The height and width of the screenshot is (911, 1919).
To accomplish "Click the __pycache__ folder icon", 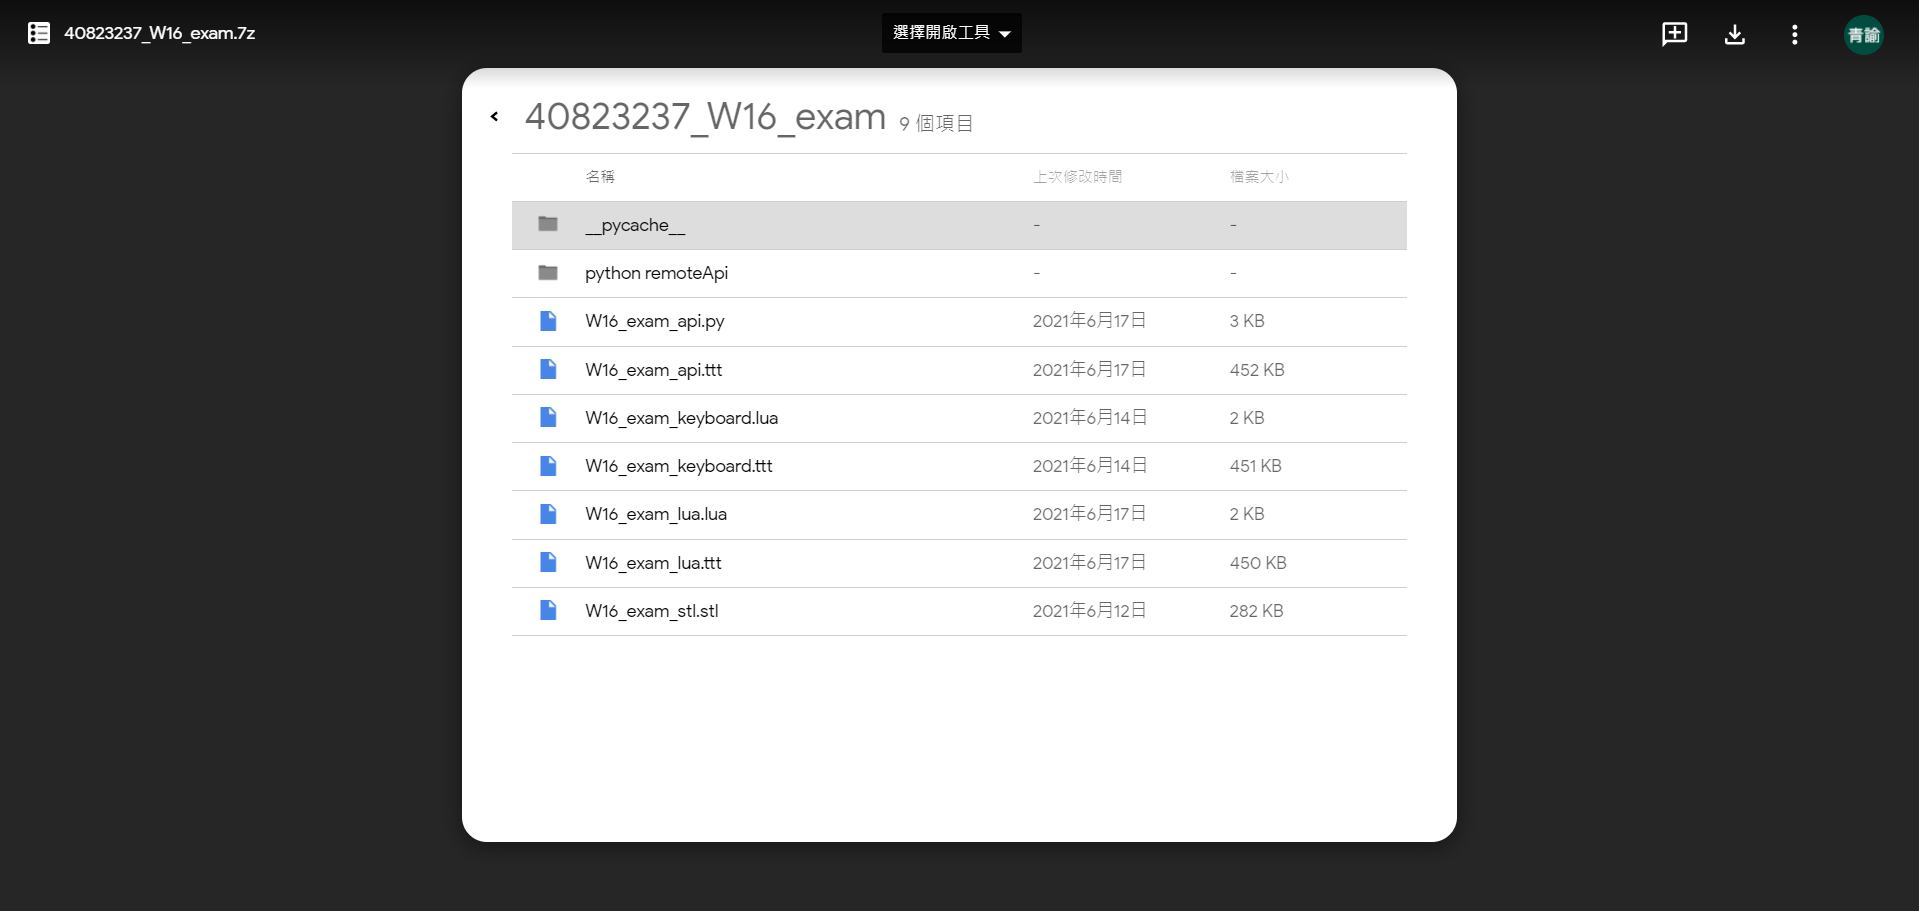I will point(548,224).
